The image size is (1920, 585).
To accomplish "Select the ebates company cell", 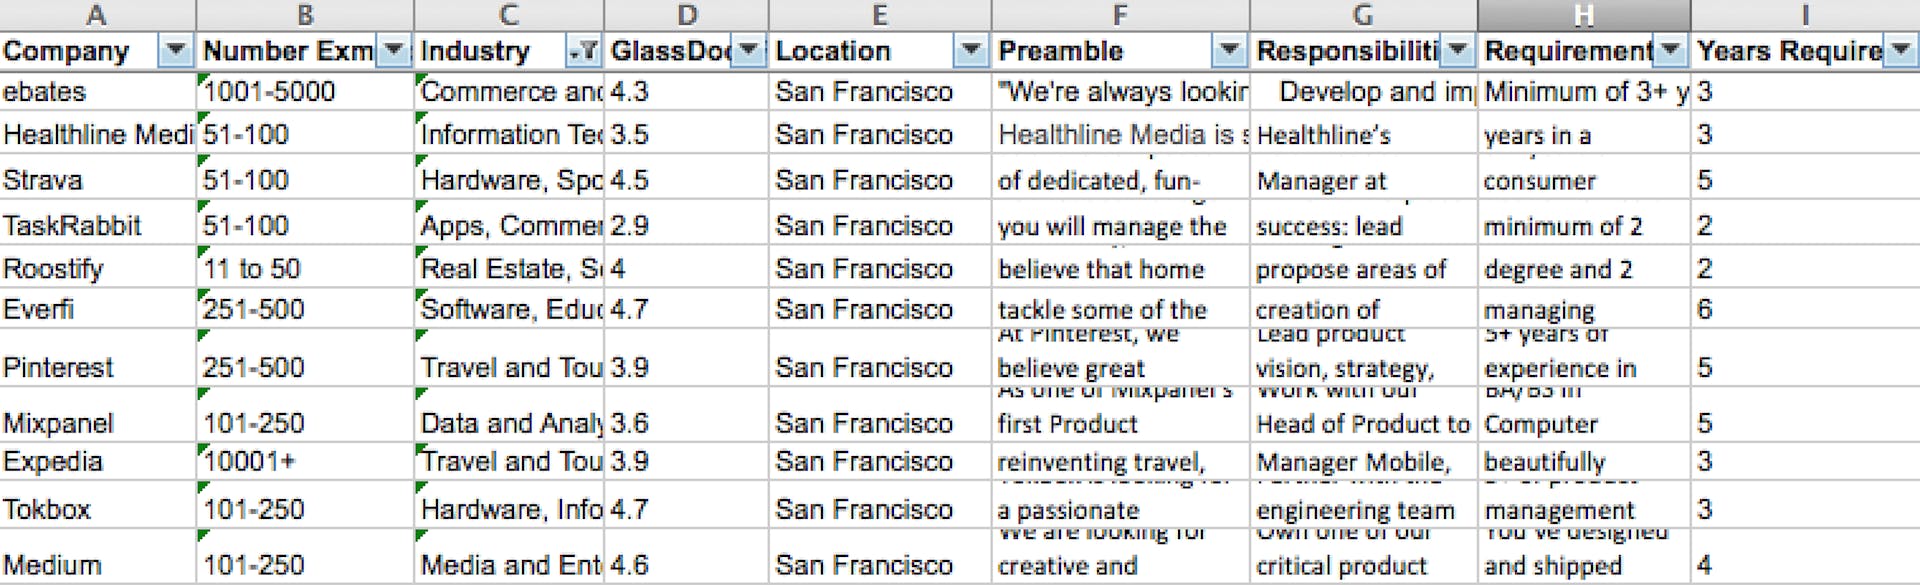I will tap(97, 91).
